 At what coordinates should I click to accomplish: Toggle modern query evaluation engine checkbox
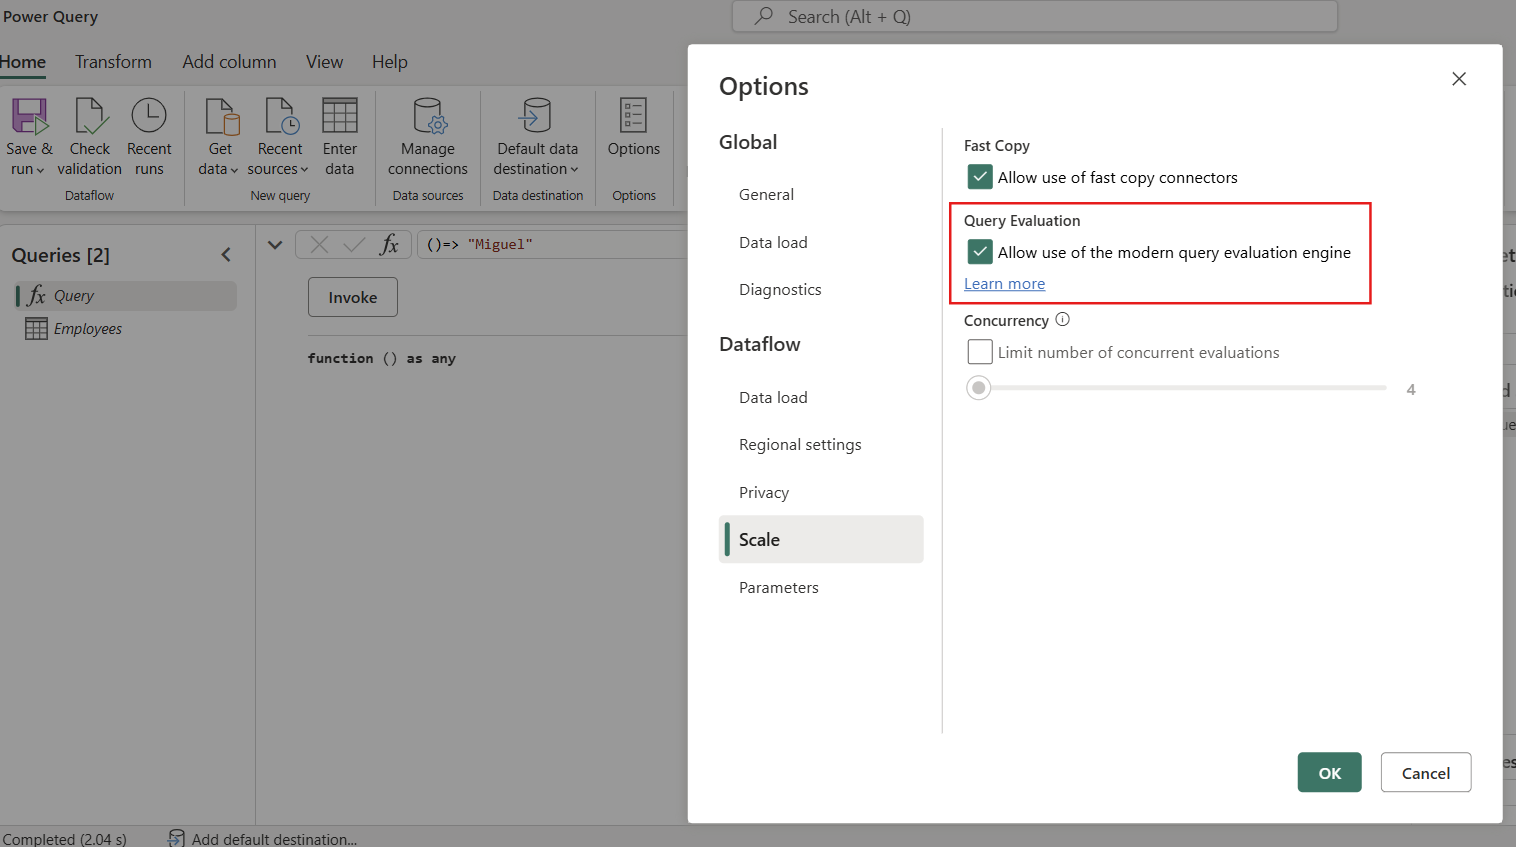[980, 252]
